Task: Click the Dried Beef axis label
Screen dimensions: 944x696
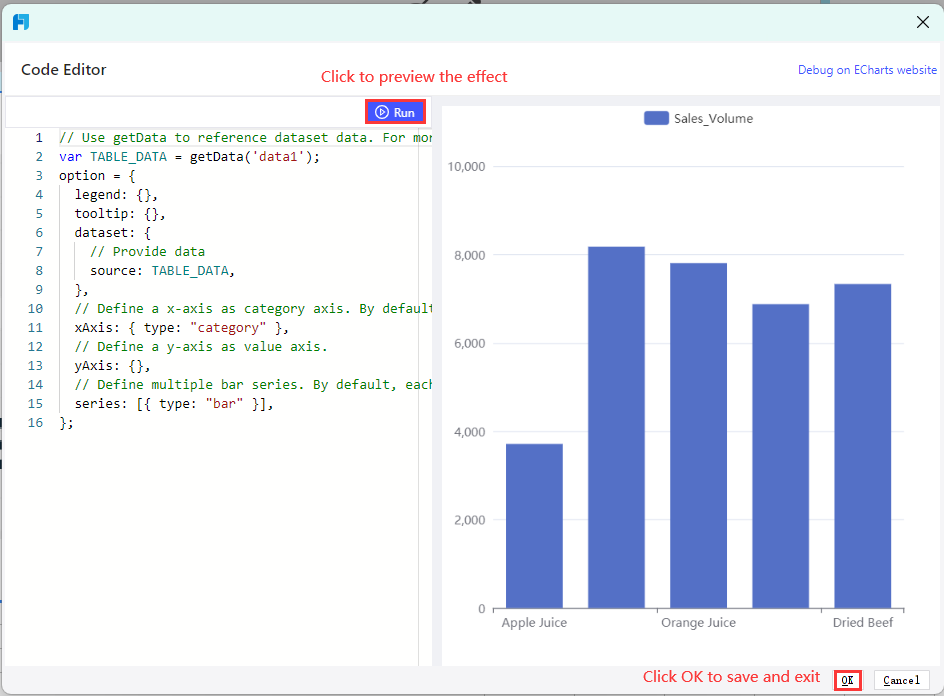Action: pos(862,622)
